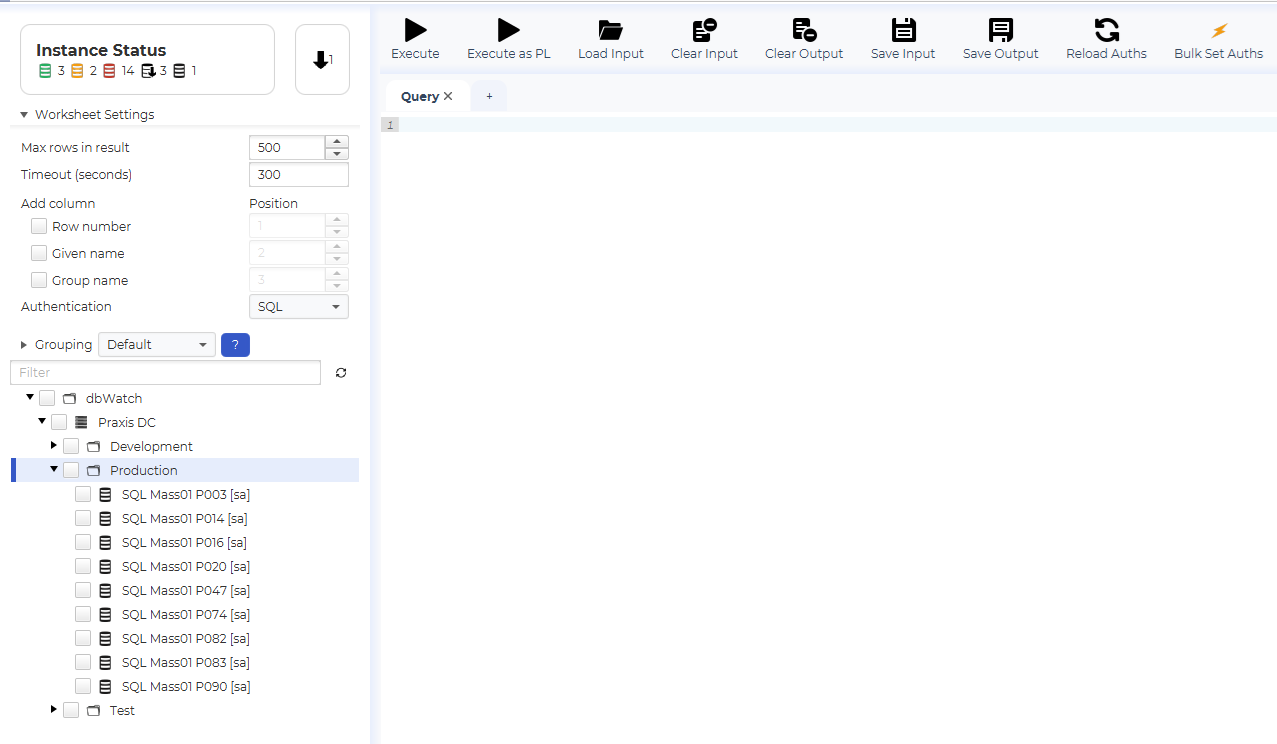Click the blue question mark help button
Image resolution: width=1277 pixels, height=744 pixels.
point(235,345)
